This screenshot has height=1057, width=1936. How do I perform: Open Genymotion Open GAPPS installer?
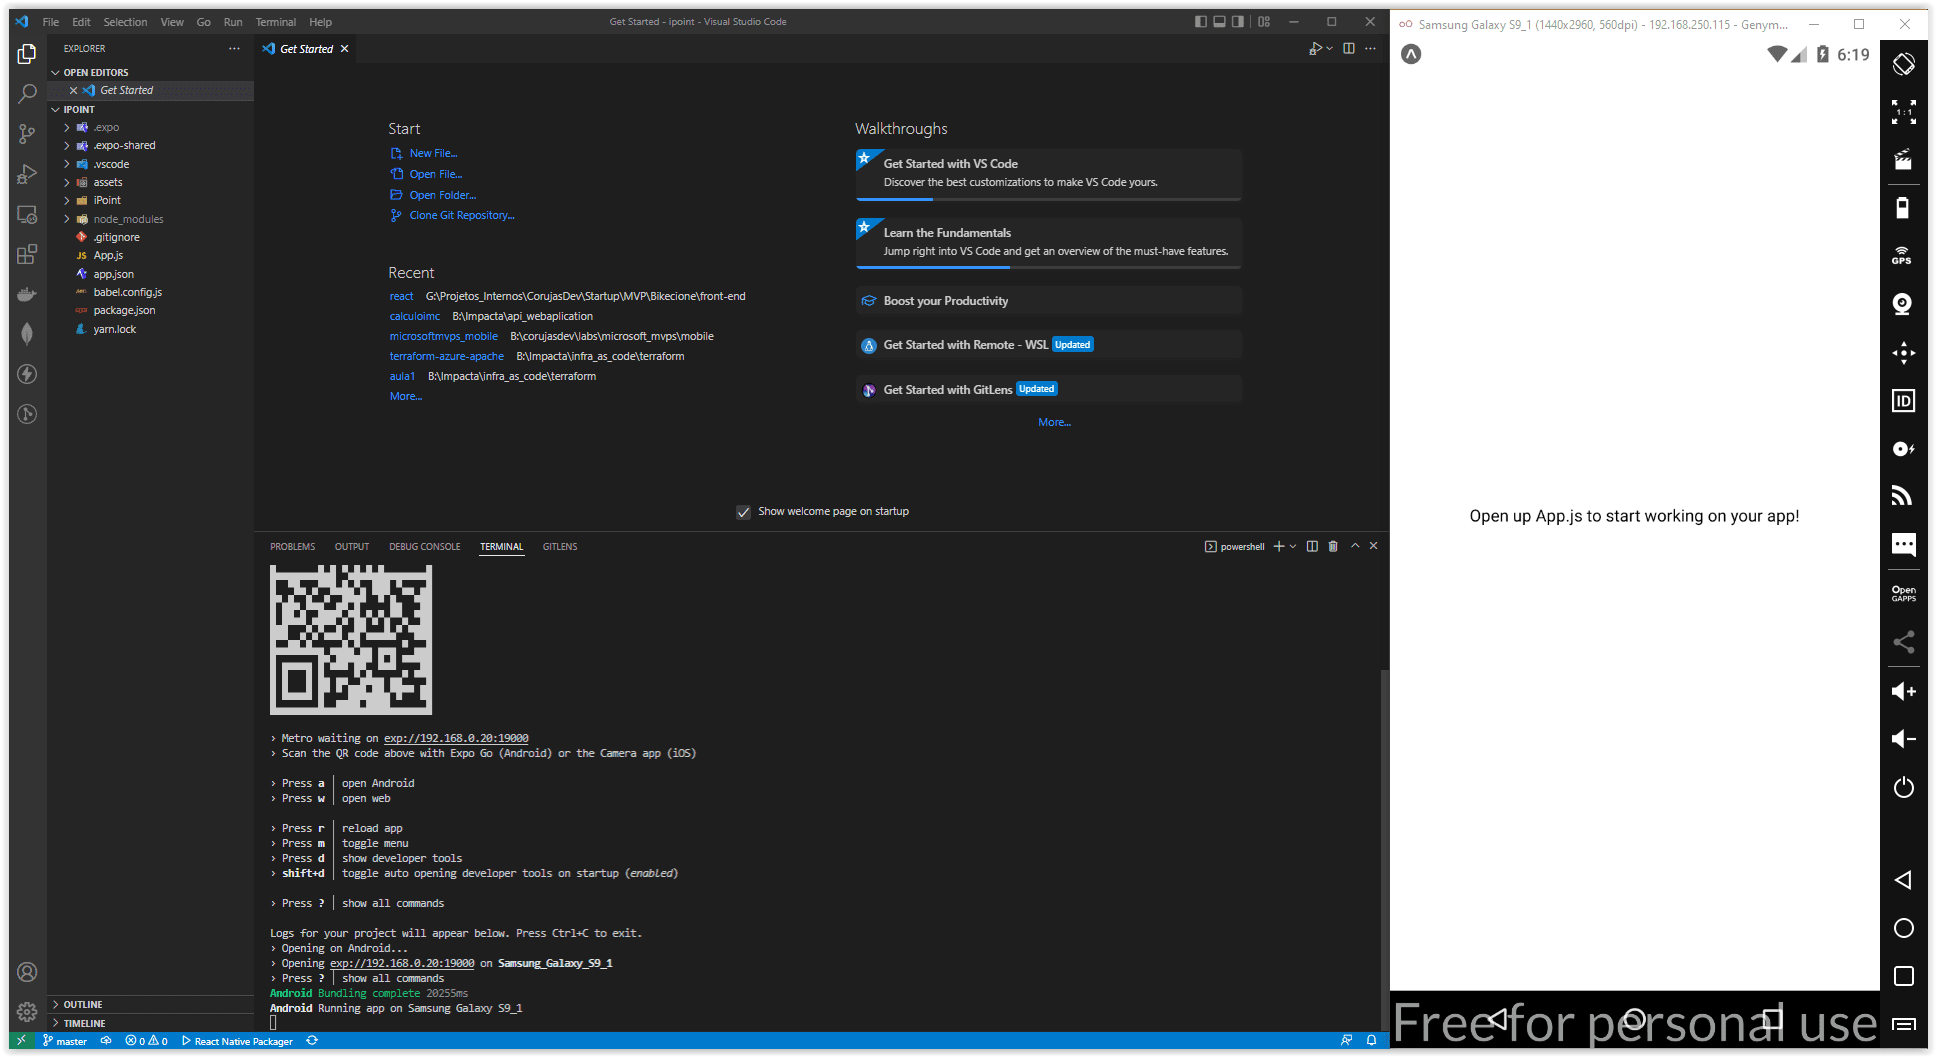pyautogui.click(x=1903, y=594)
